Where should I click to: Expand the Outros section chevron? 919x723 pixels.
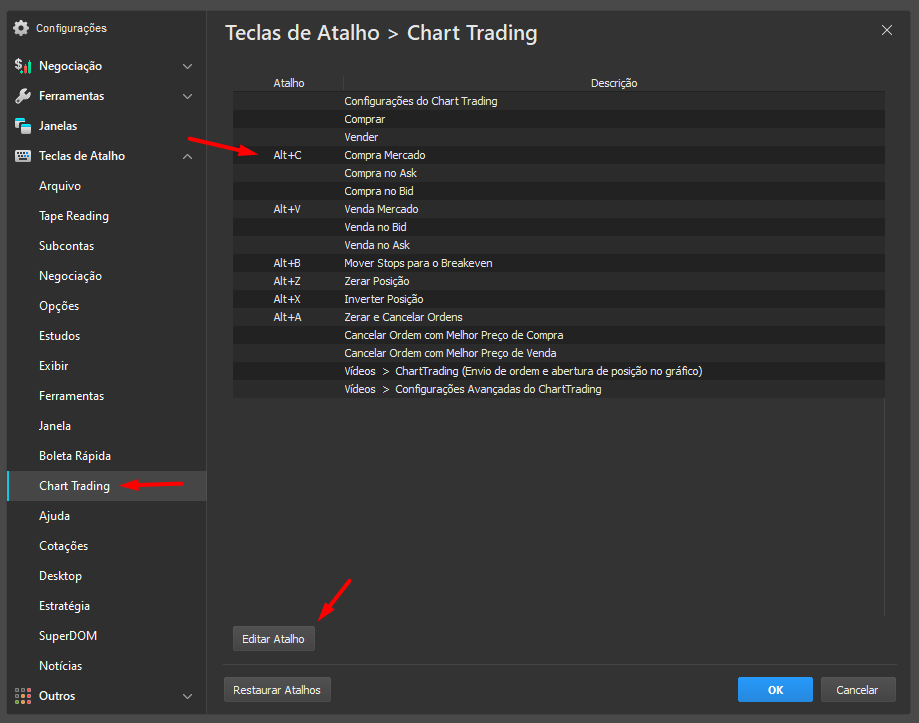click(x=187, y=696)
